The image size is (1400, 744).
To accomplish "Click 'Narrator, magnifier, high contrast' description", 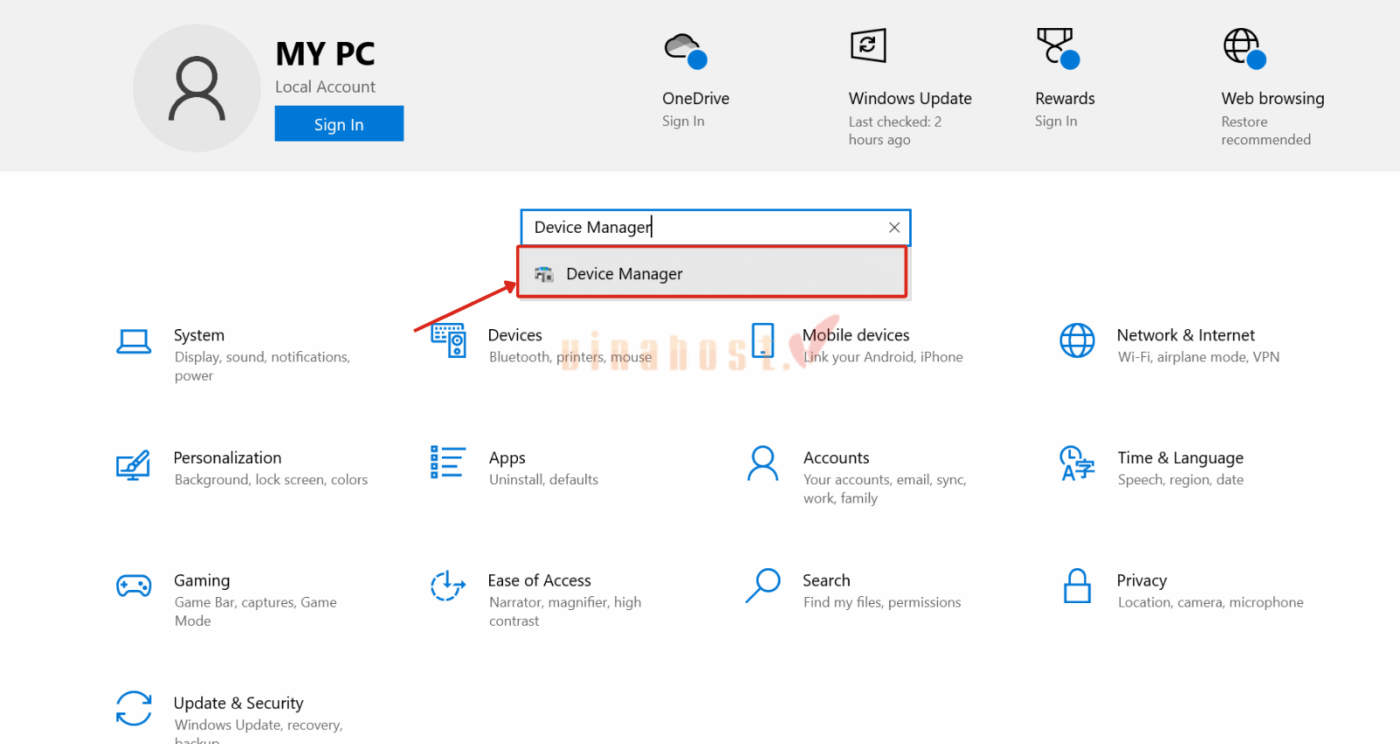I will pyautogui.click(x=565, y=612).
